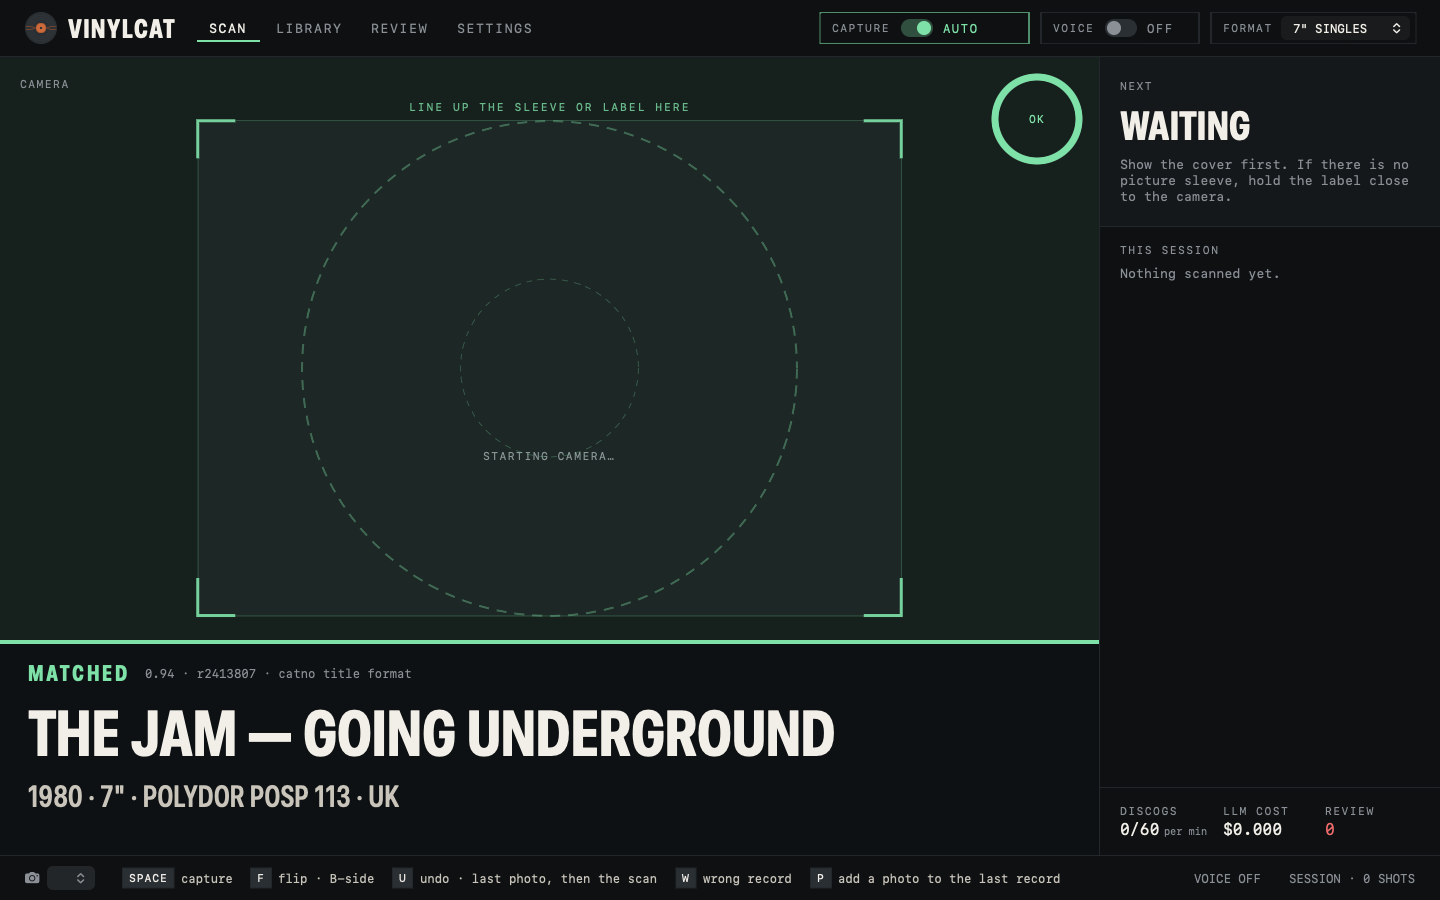Open the Library tab
Image resolution: width=1440 pixels, height=900 pixels.
309,28
